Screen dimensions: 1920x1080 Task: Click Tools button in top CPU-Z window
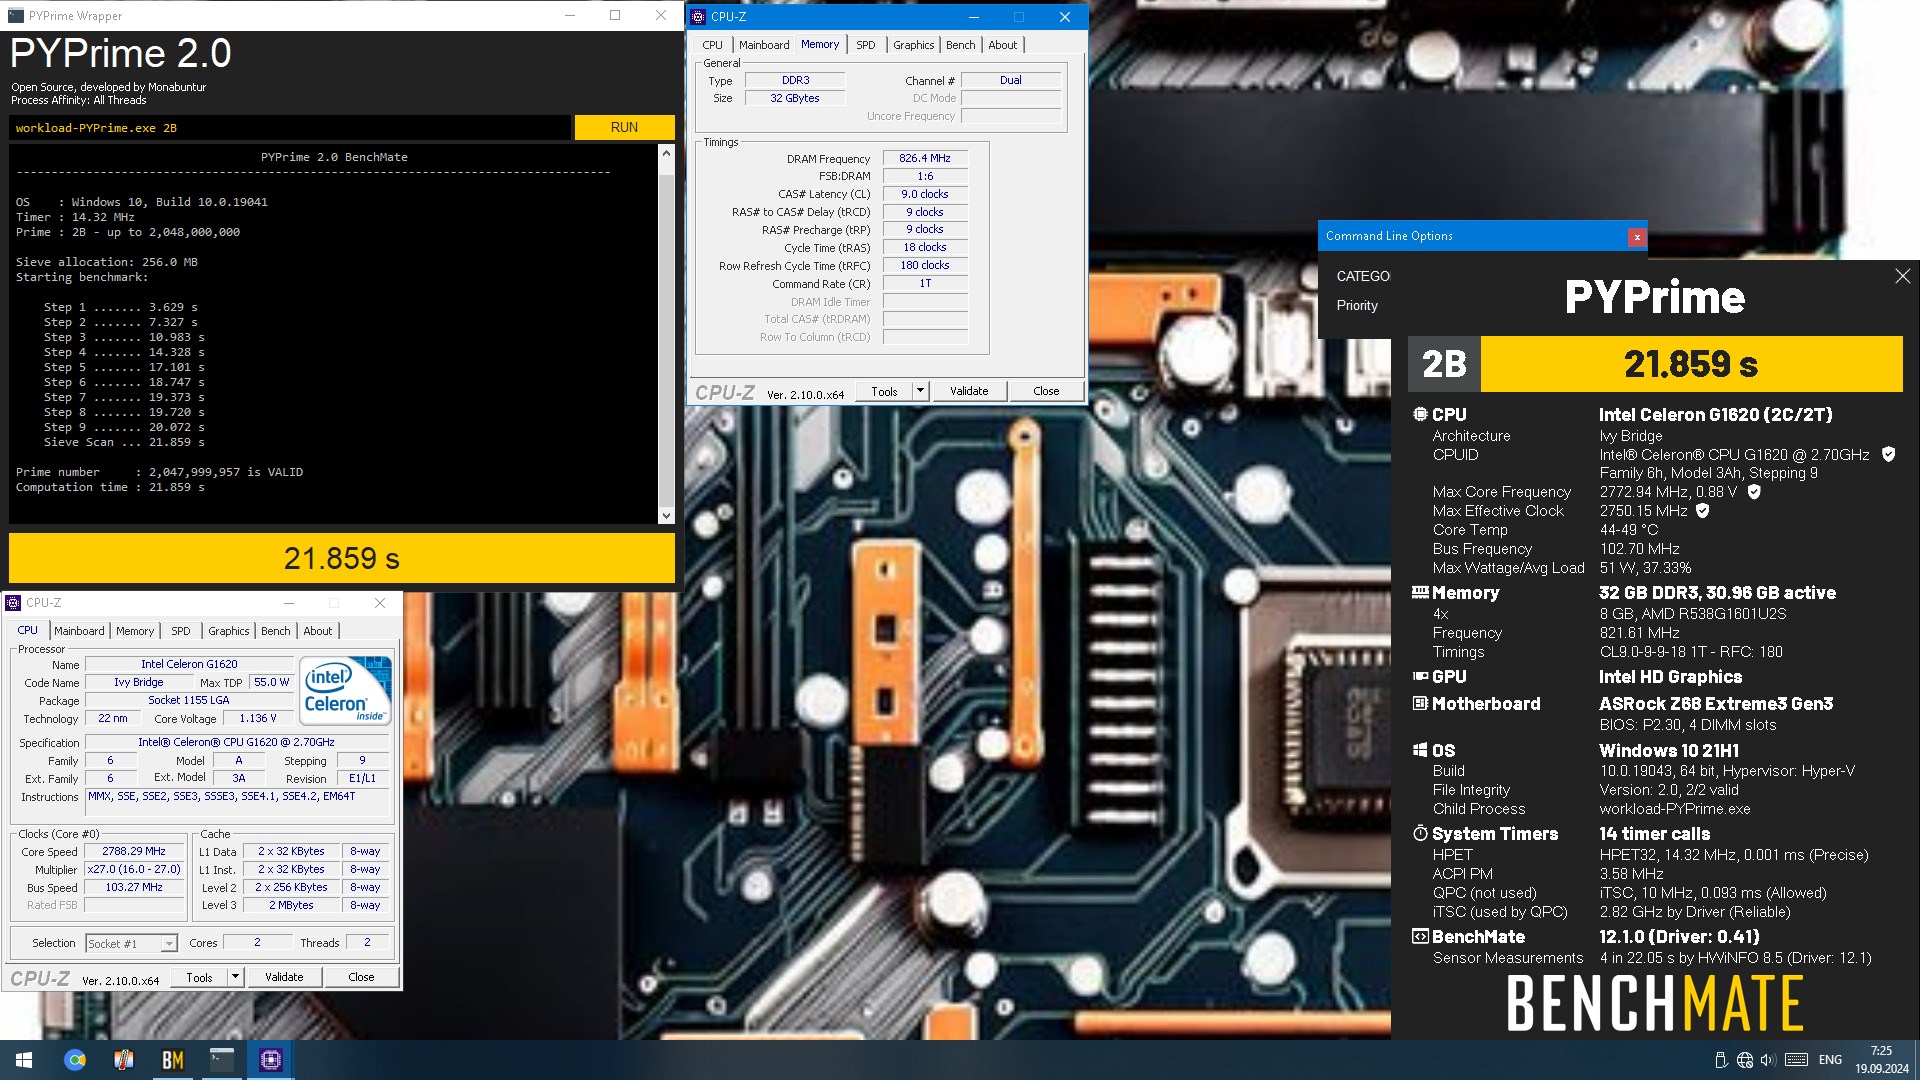coord(884,391)
